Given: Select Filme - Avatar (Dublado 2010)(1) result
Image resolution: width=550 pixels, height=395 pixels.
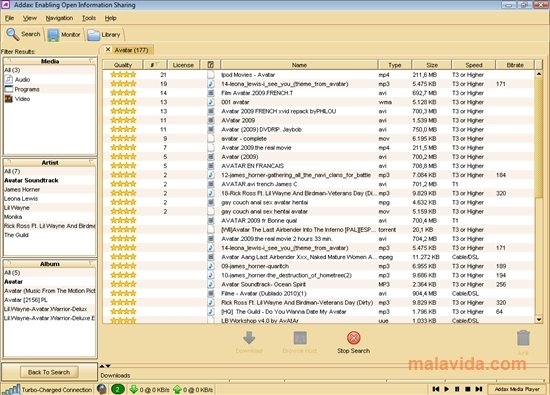Looking at the screenshot, I should click(318, 294).
